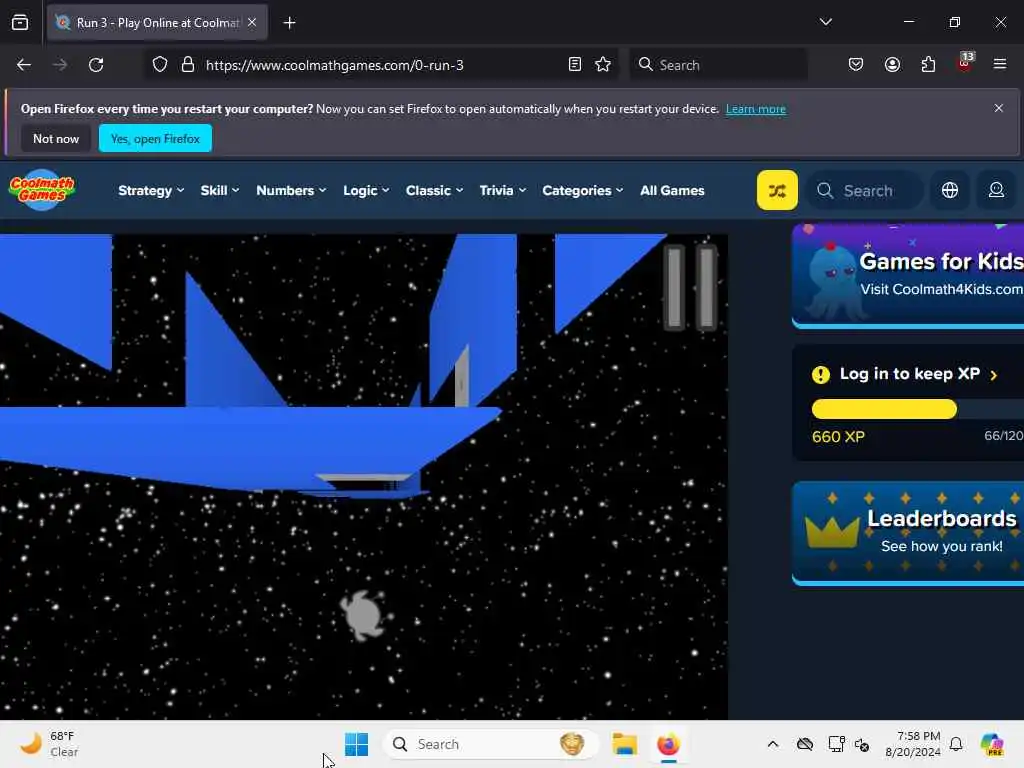
Task: Click the yellow XP progress bar
Action: tap(884, 409)
